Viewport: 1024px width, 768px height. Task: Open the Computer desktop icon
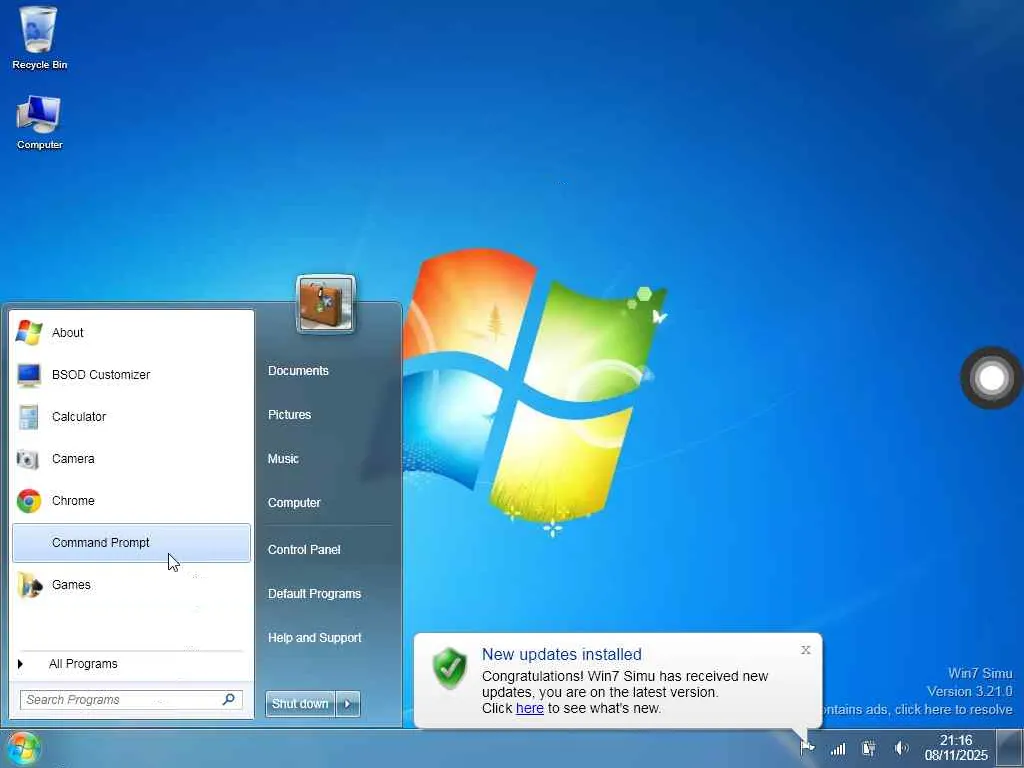click(x=39, y=123)
